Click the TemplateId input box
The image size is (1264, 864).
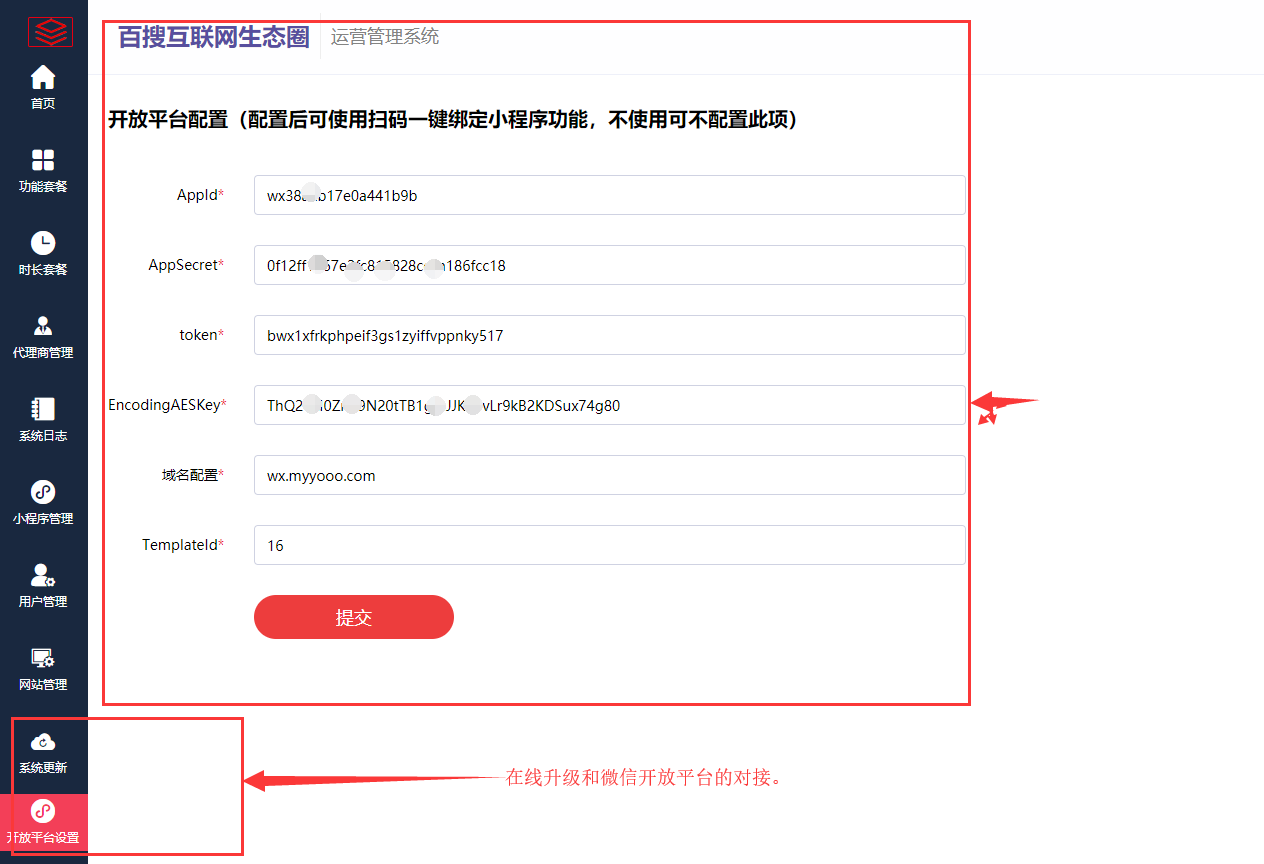609,545
